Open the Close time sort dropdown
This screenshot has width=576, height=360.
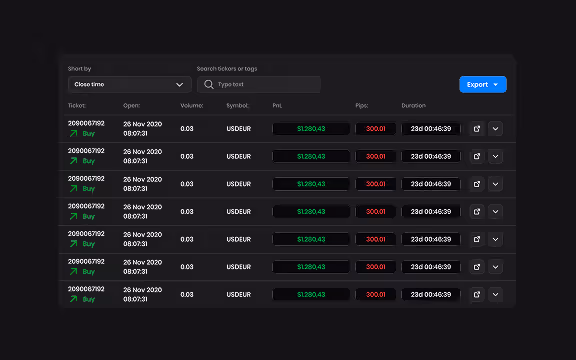tap(130, 84)
